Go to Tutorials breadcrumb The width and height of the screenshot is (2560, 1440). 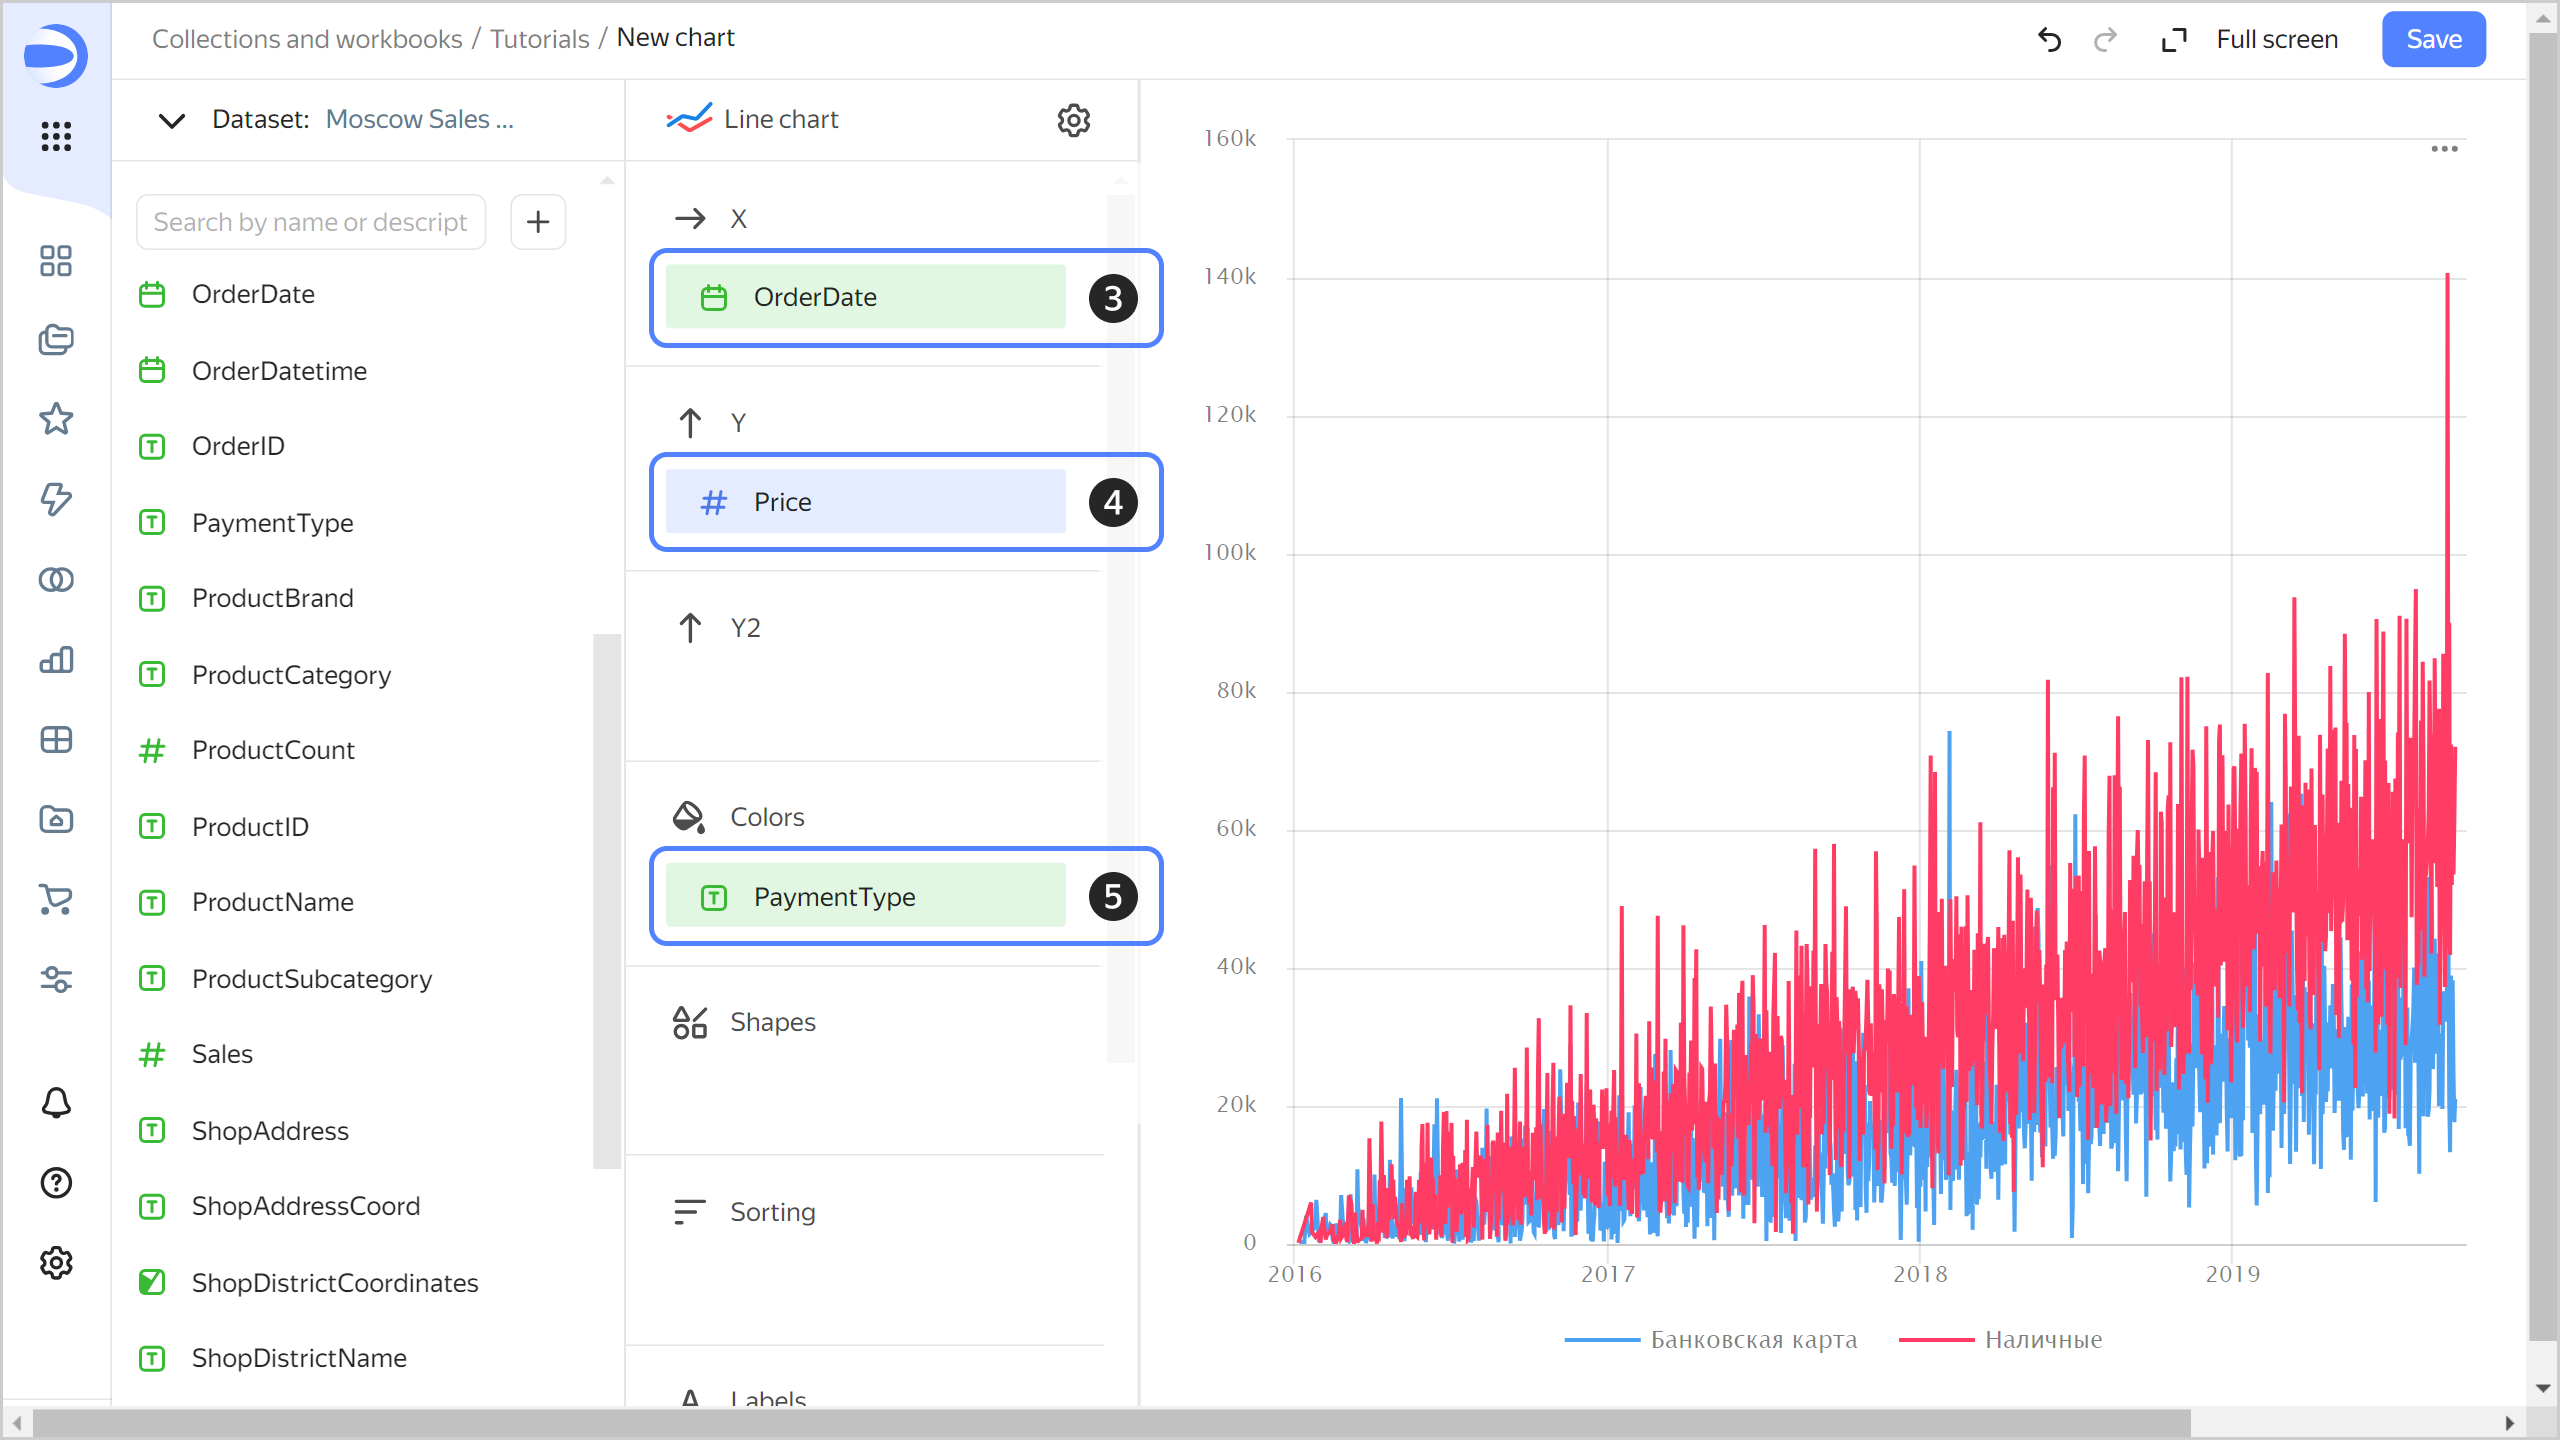[x=539, y=38]
